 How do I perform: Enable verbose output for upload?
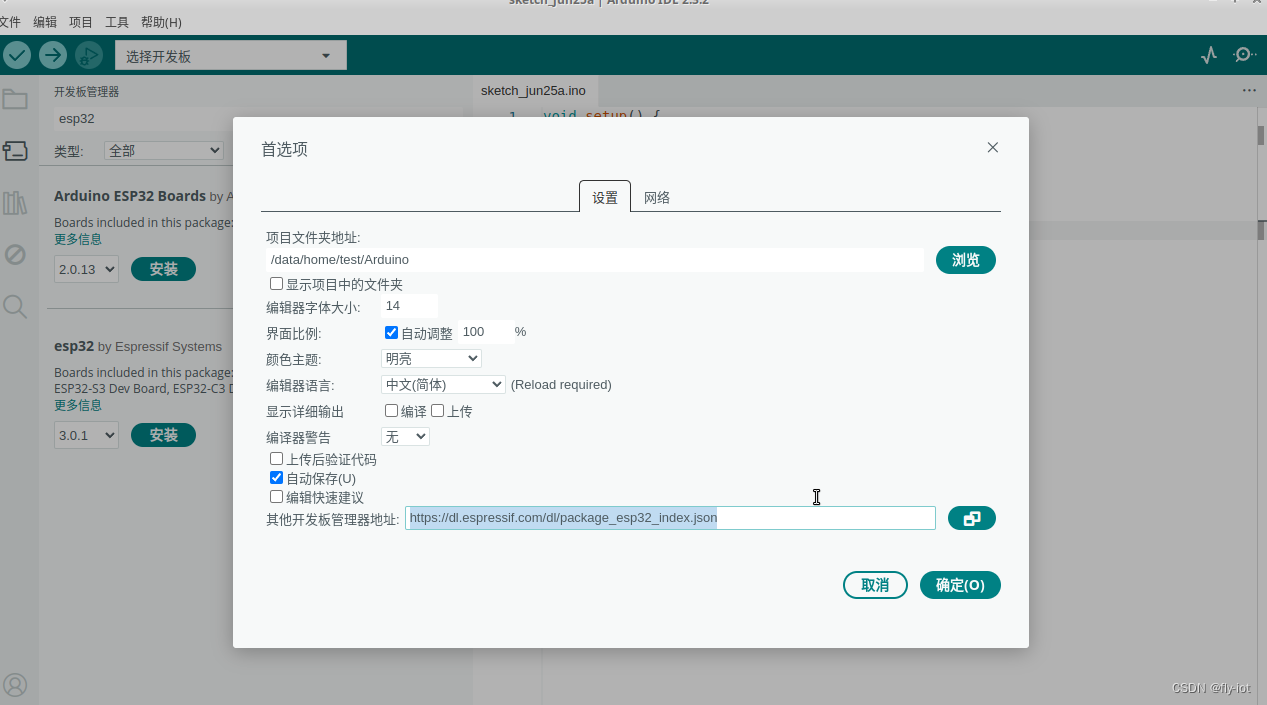(438, 411)
